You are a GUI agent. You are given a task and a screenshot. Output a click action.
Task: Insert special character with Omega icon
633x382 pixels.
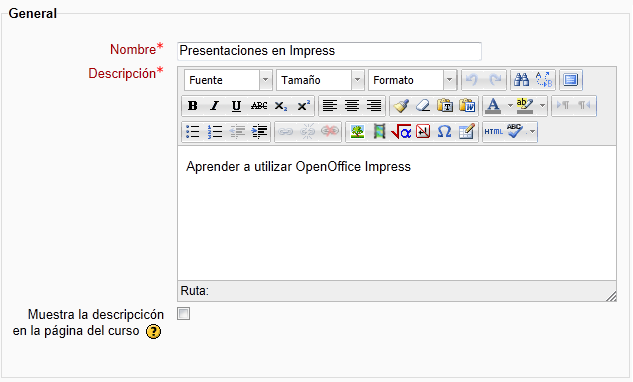444,132
